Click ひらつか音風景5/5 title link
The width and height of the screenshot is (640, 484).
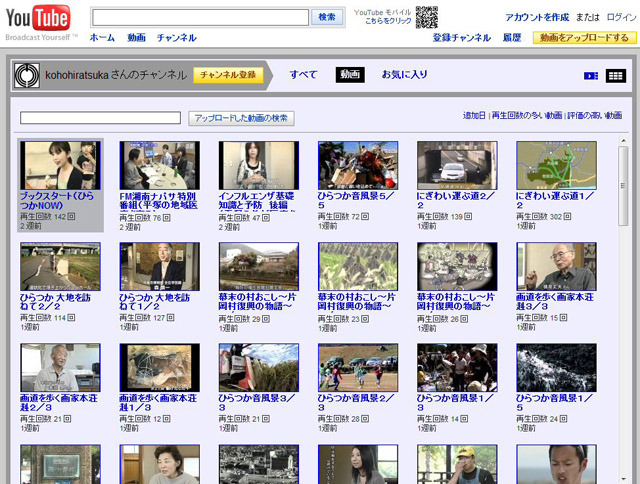(356, 200)
